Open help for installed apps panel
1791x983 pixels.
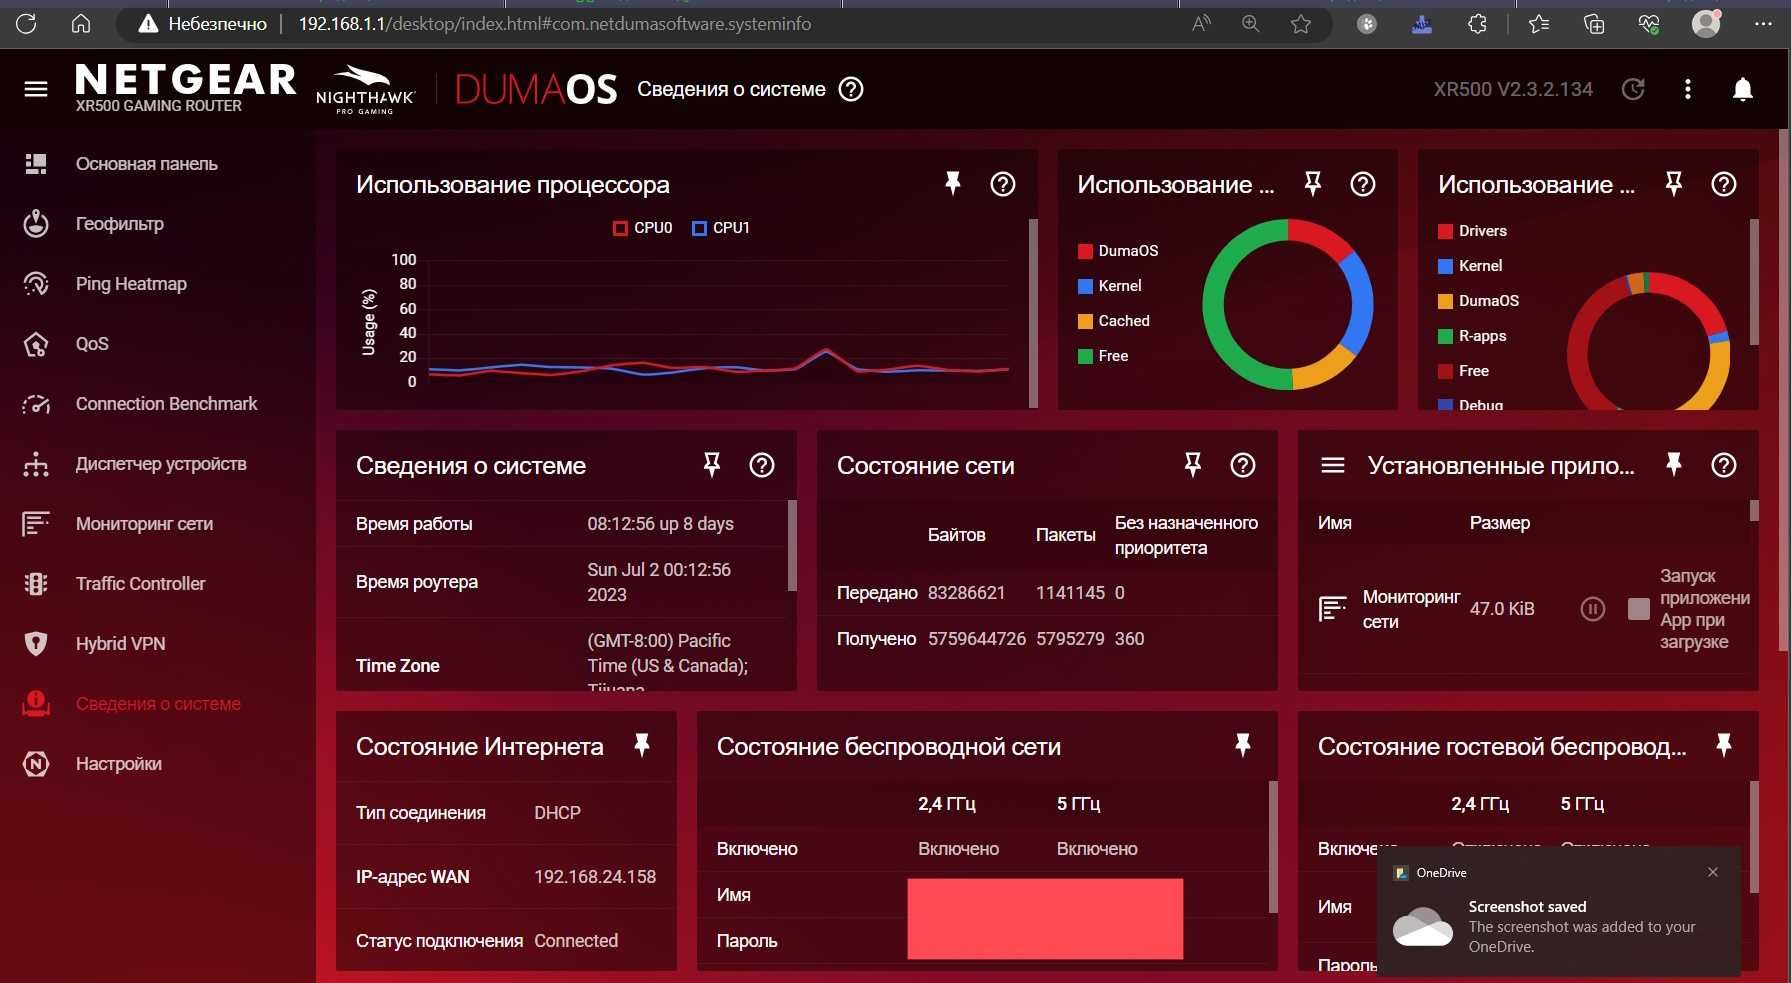pyautogui.click(x=1724, y=465)
